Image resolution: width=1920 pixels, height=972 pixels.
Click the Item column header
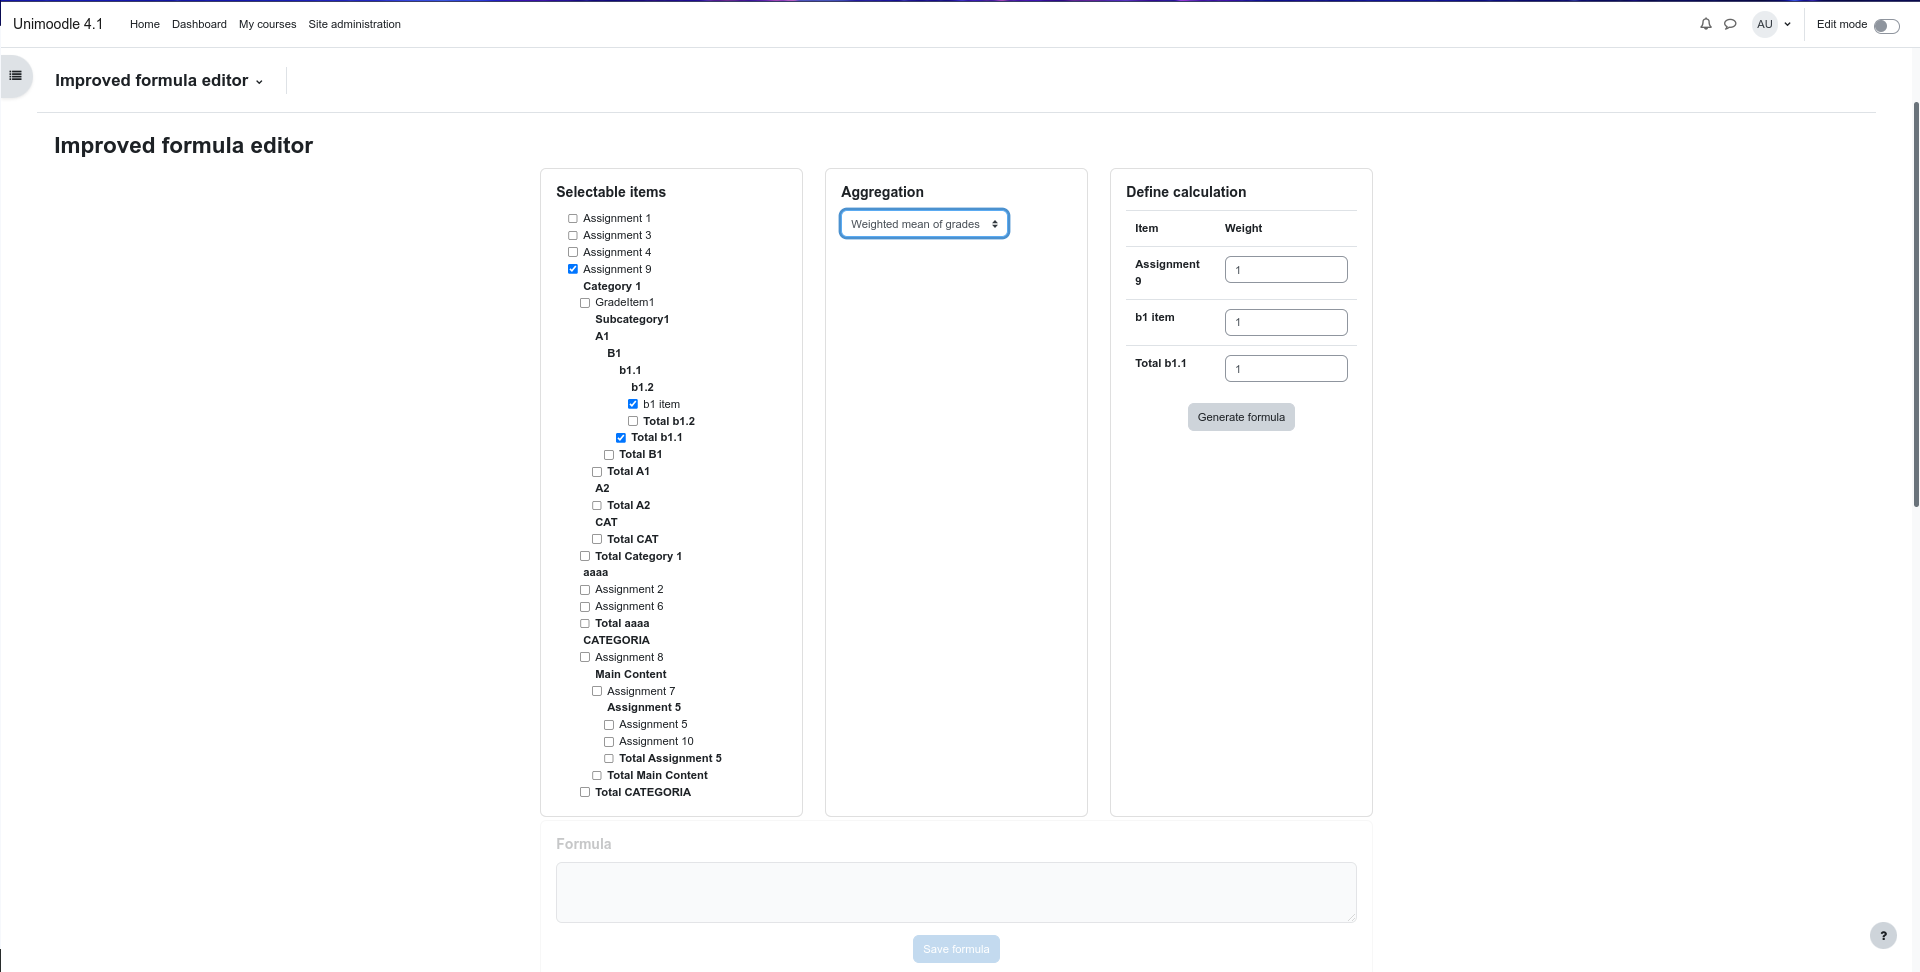[x=1146, y=228]
